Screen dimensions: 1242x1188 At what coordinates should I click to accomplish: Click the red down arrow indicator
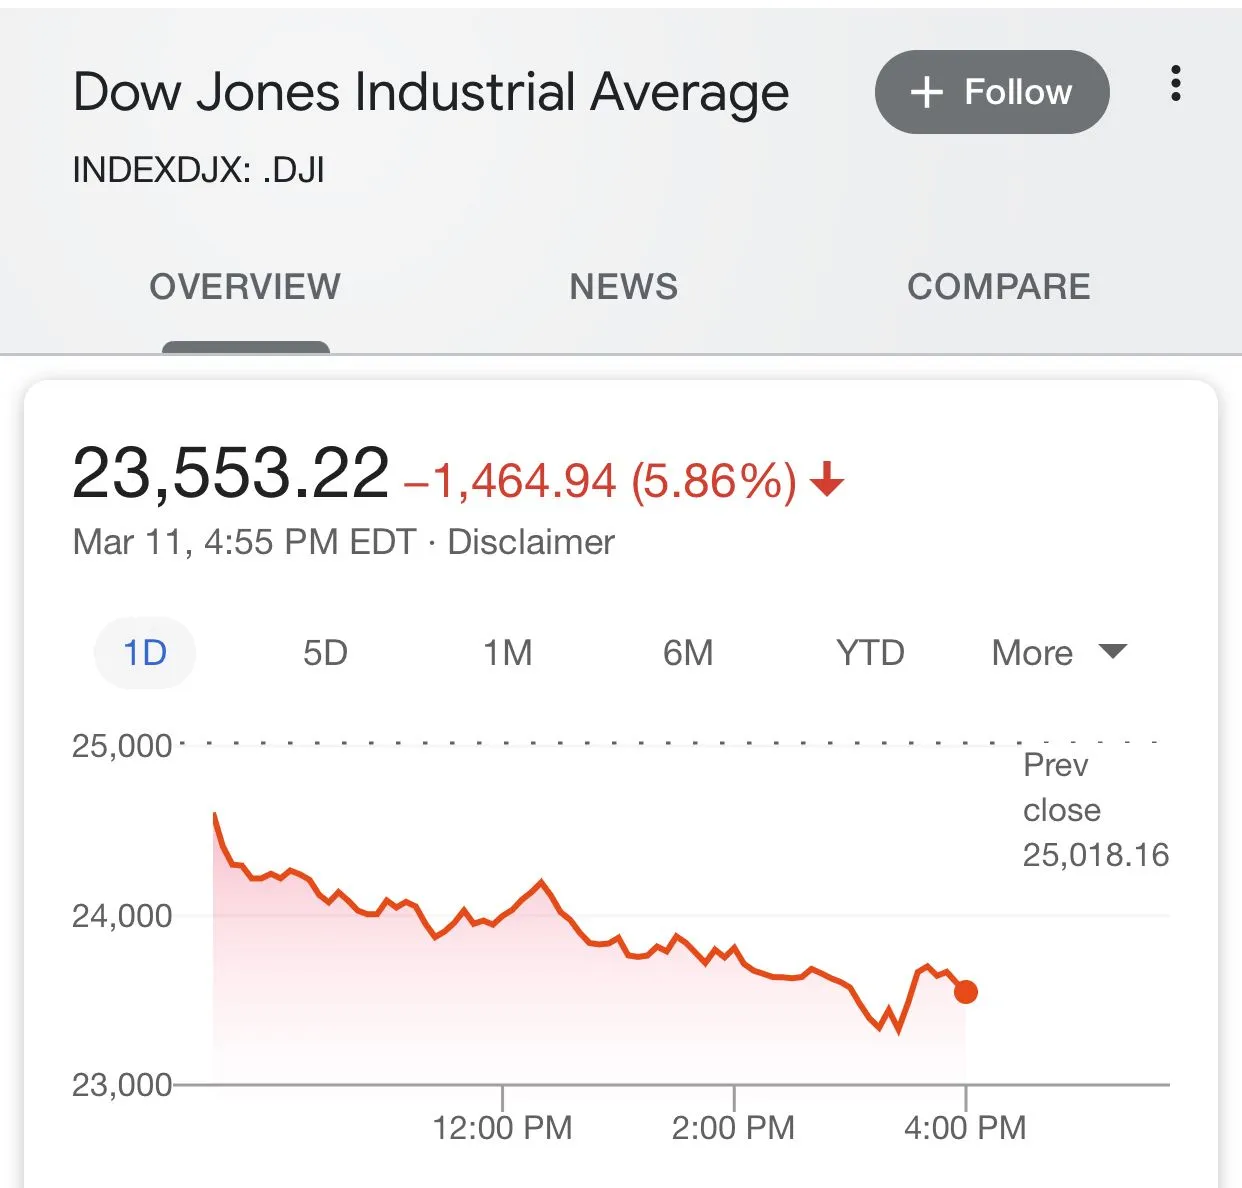[x=827, y=480]
